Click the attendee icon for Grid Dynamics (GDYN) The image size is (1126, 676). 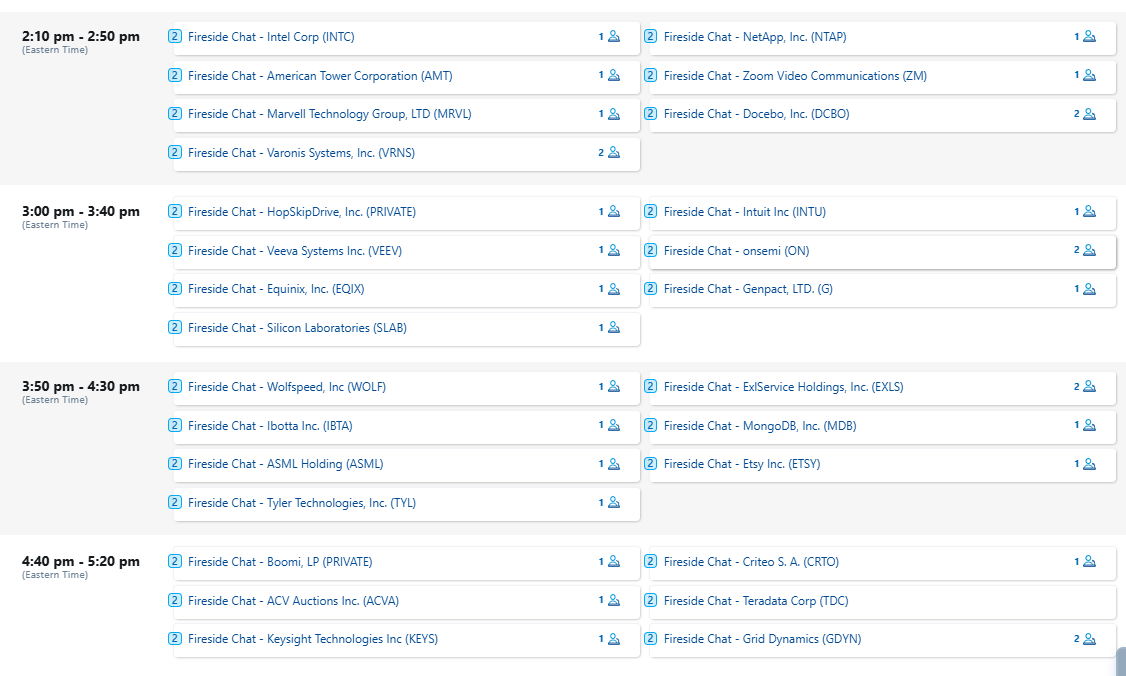(x=1089, y=639)
